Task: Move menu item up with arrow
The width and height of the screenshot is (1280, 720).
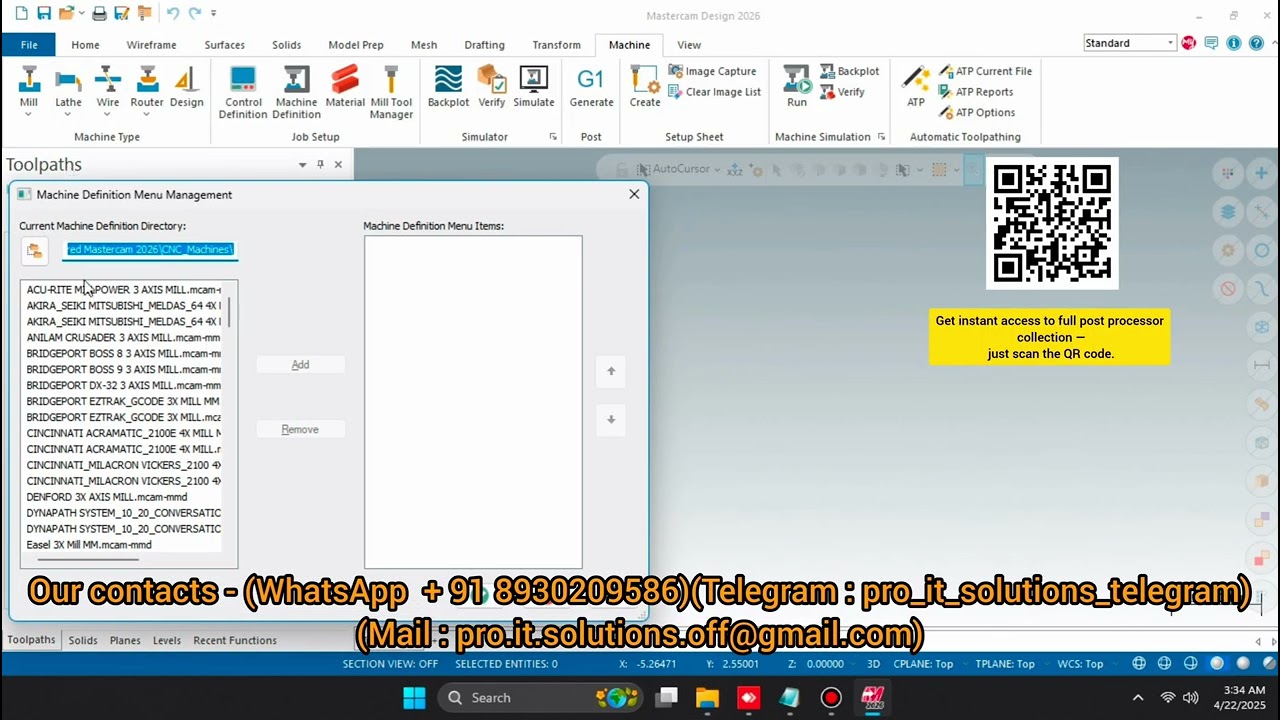Action: [x=611, y=371]
